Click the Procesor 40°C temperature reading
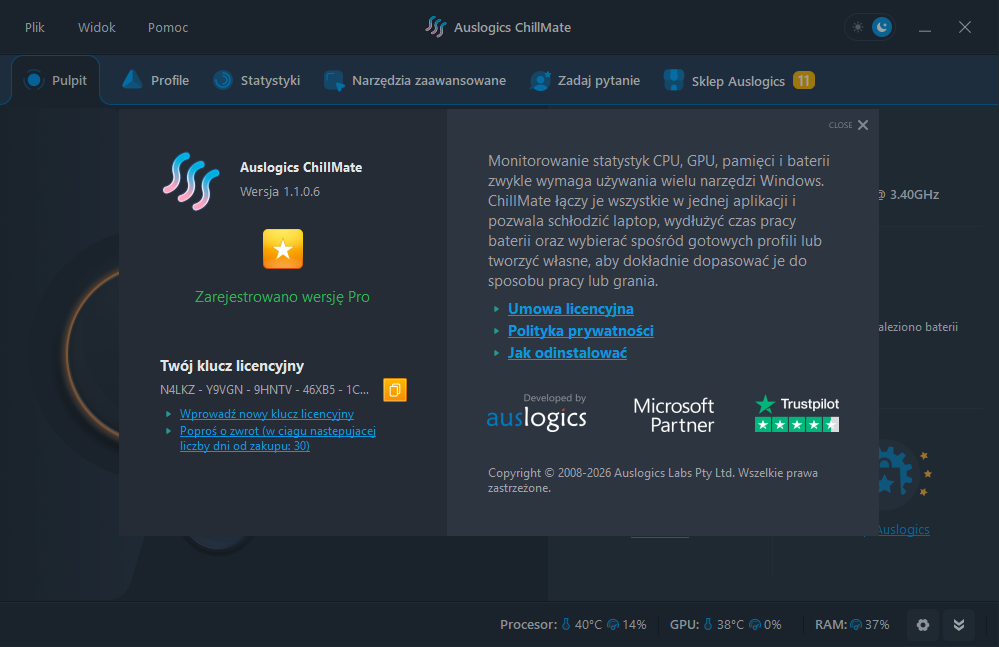Screen dimensions: 999x647 [588, 625]
